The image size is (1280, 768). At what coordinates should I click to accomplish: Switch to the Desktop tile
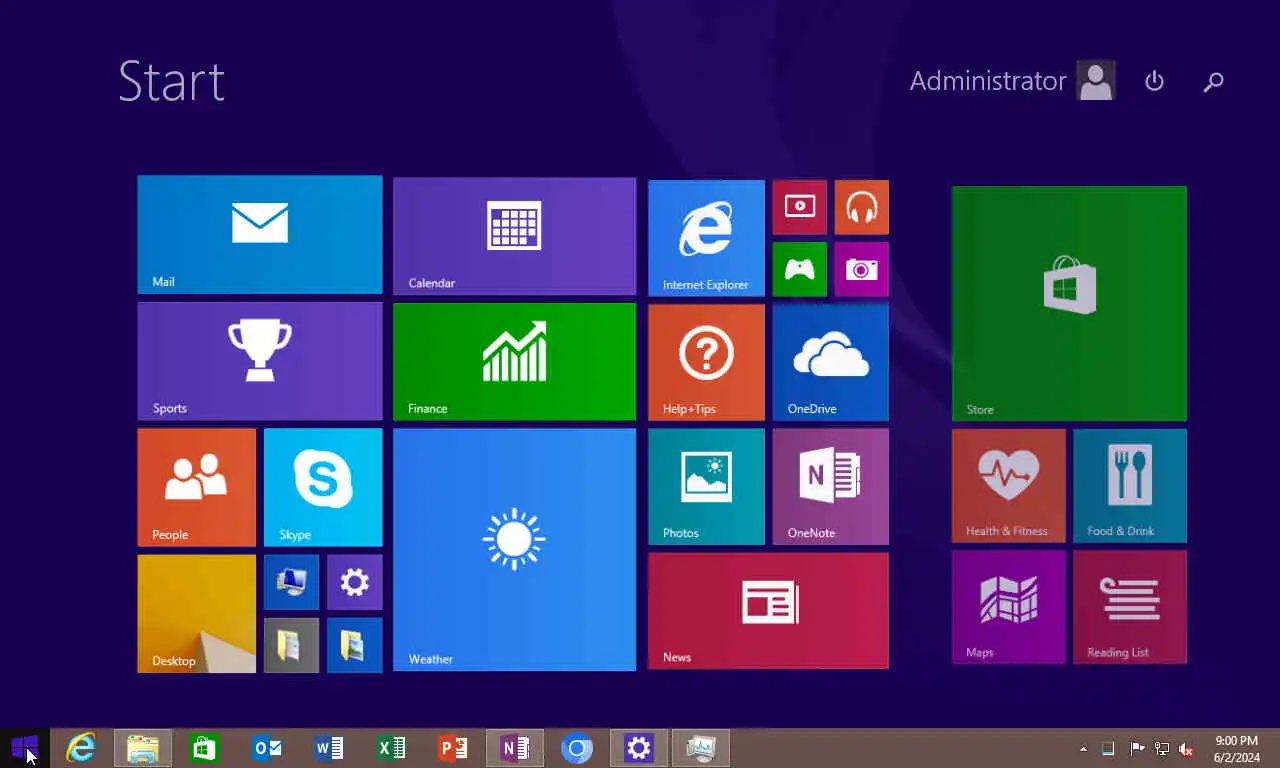coord(196,614)
